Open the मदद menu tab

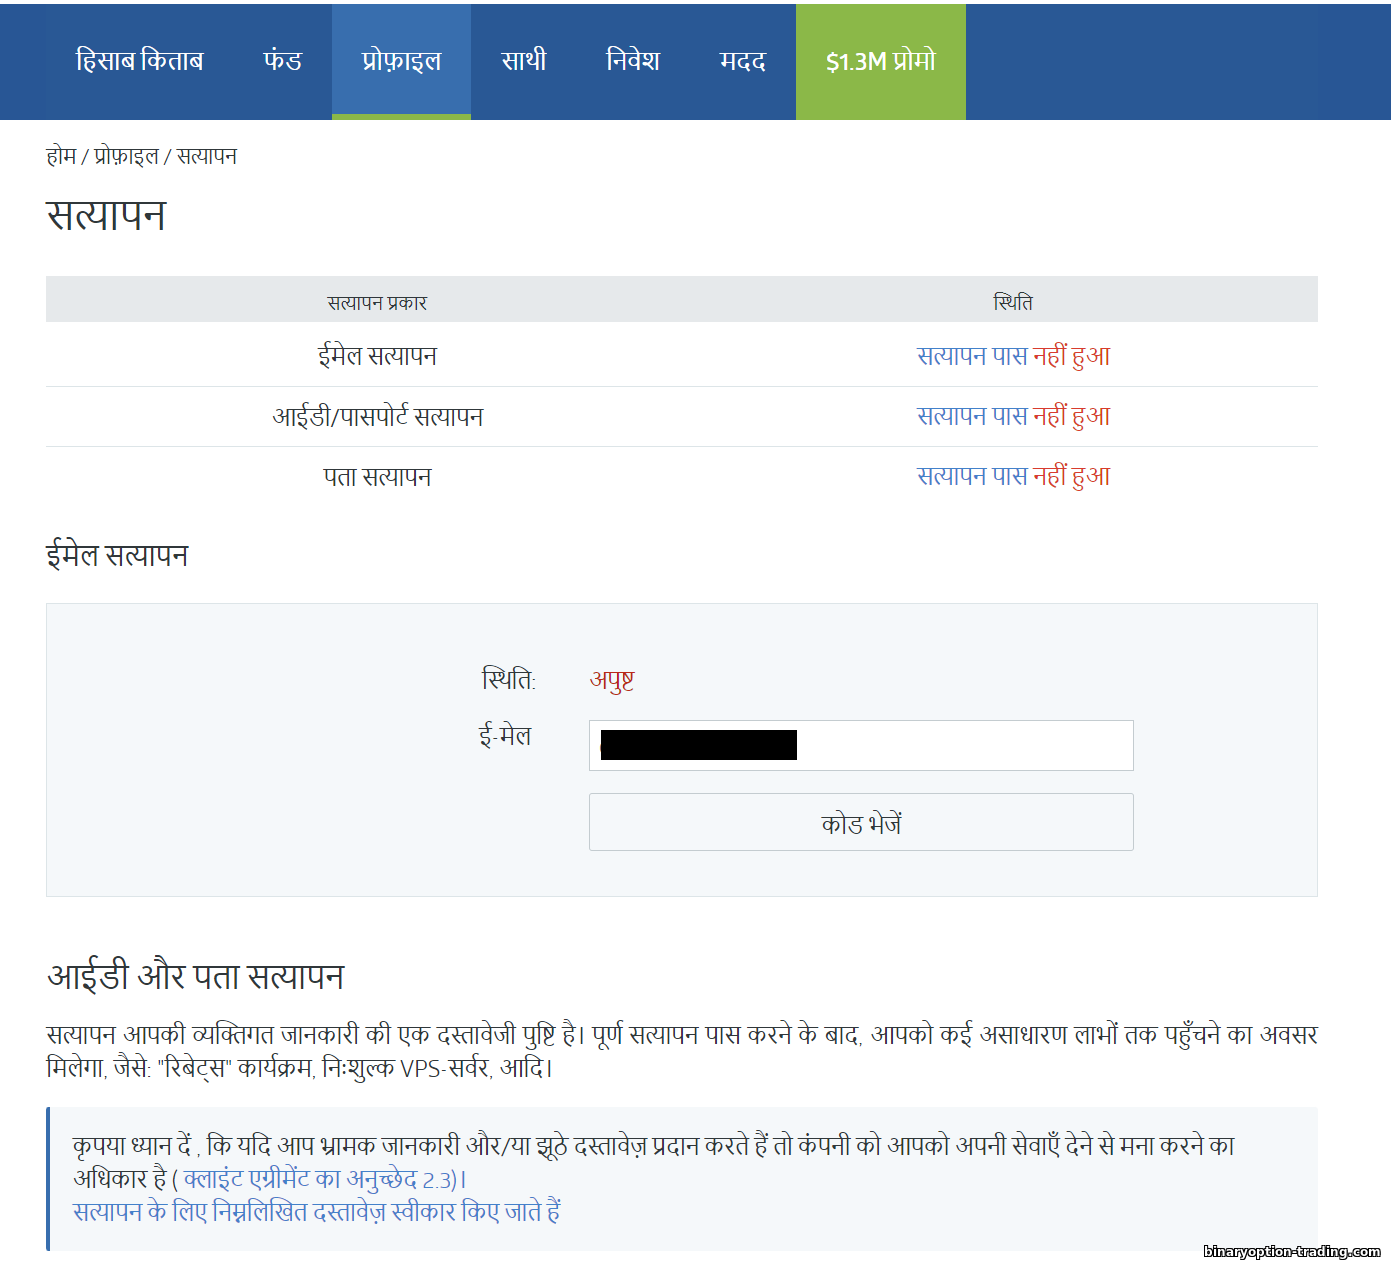[742, 61]
